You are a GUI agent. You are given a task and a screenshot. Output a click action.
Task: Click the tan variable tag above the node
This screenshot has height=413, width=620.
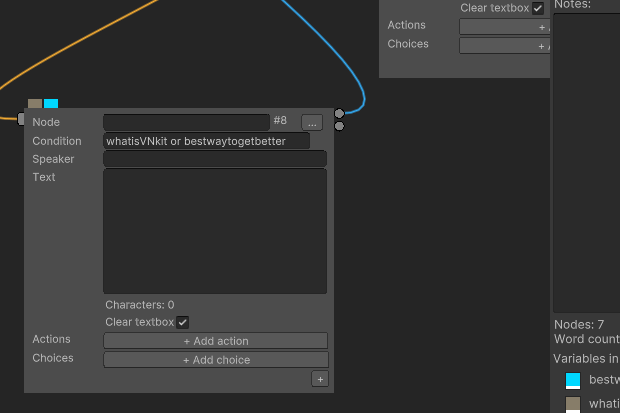point(35,103)
